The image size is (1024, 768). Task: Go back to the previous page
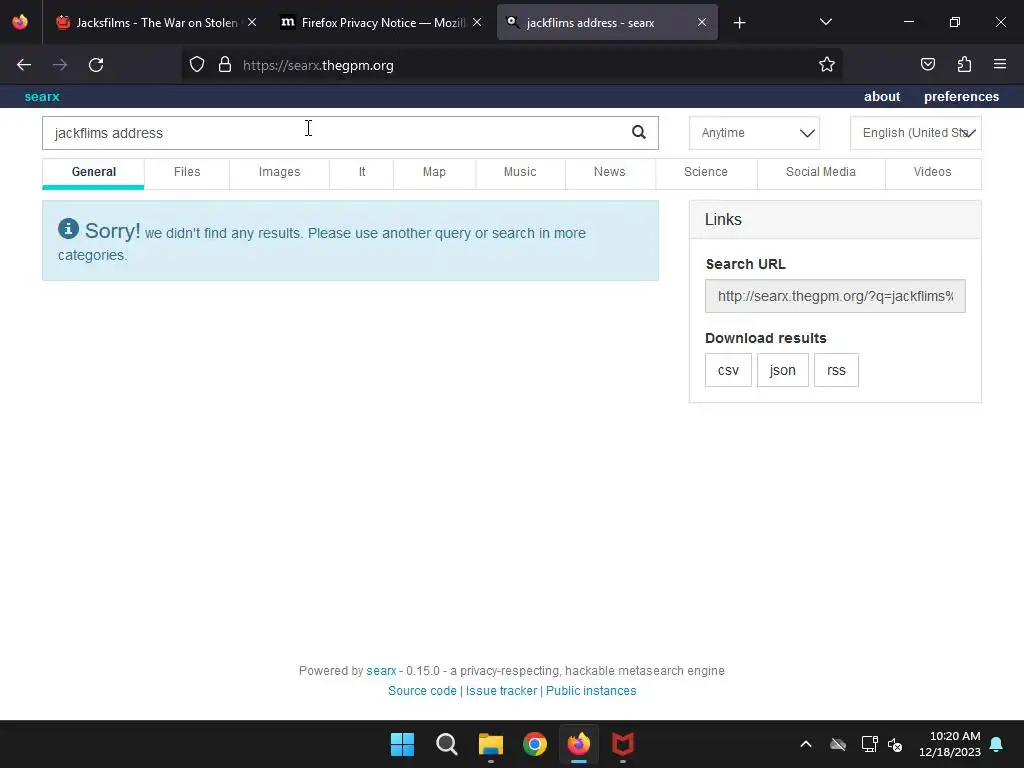click(24, 65)
